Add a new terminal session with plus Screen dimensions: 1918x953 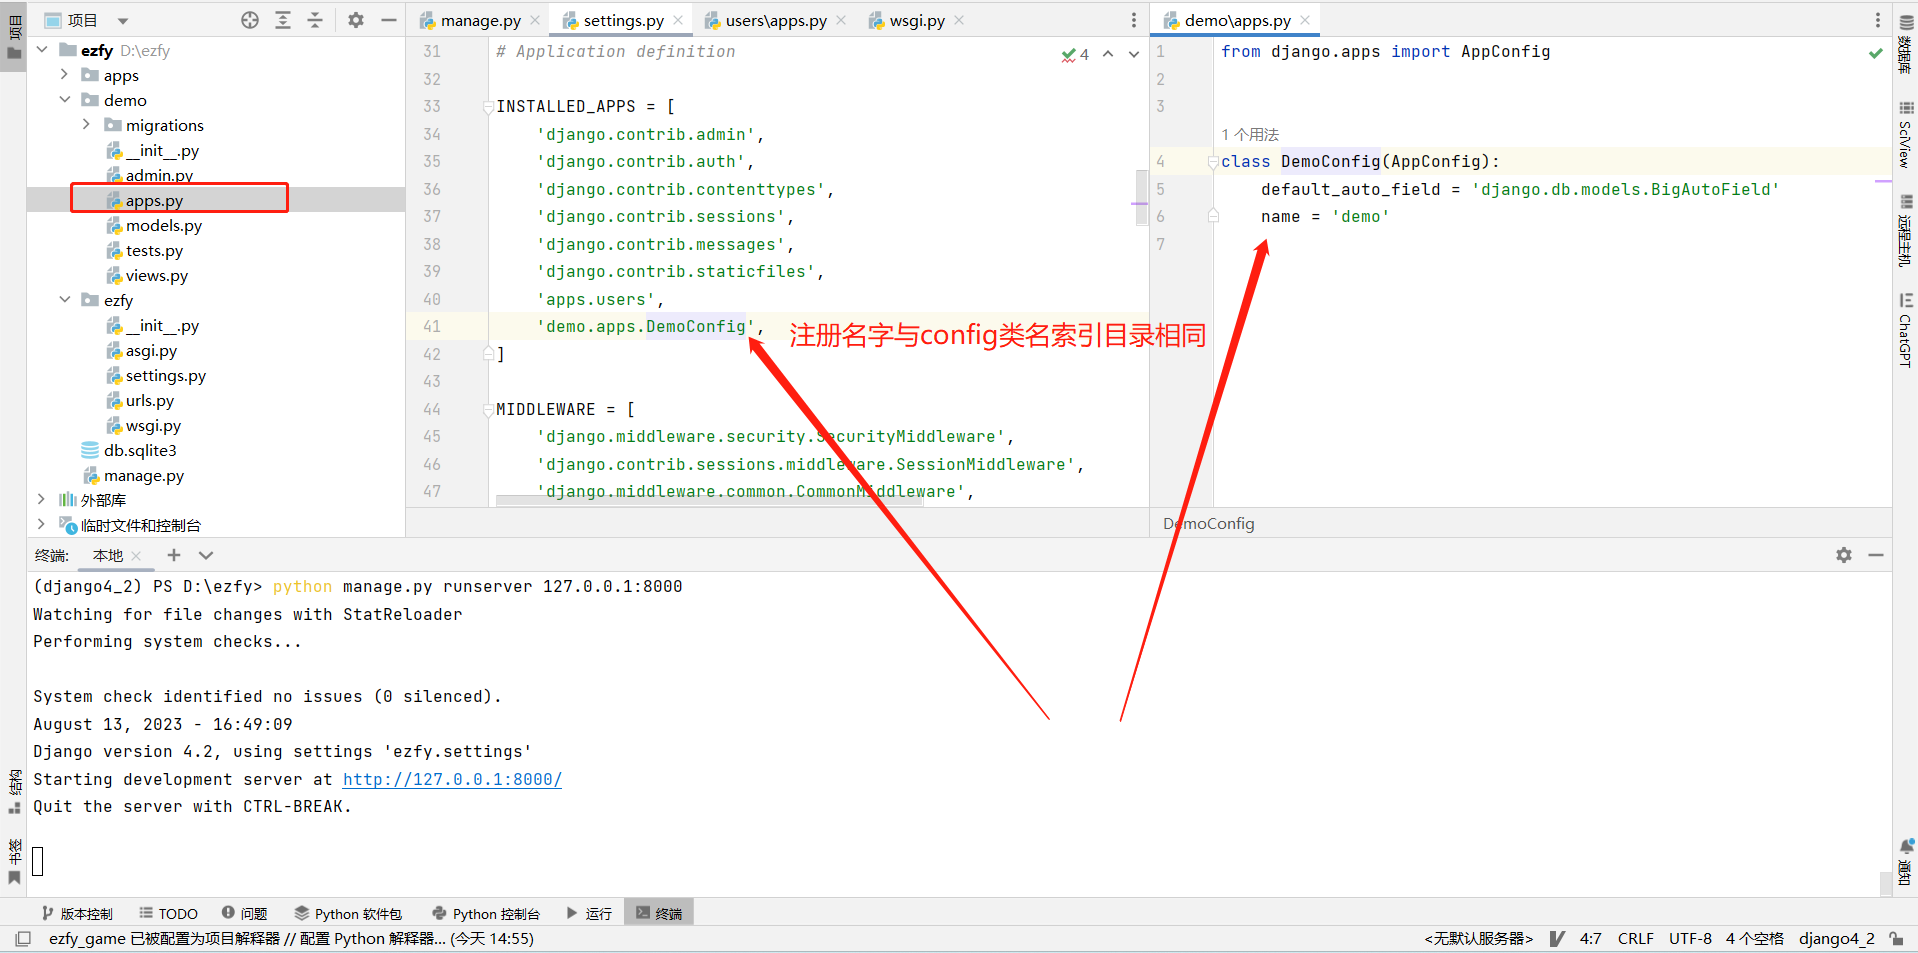click(x=174, y=555)
